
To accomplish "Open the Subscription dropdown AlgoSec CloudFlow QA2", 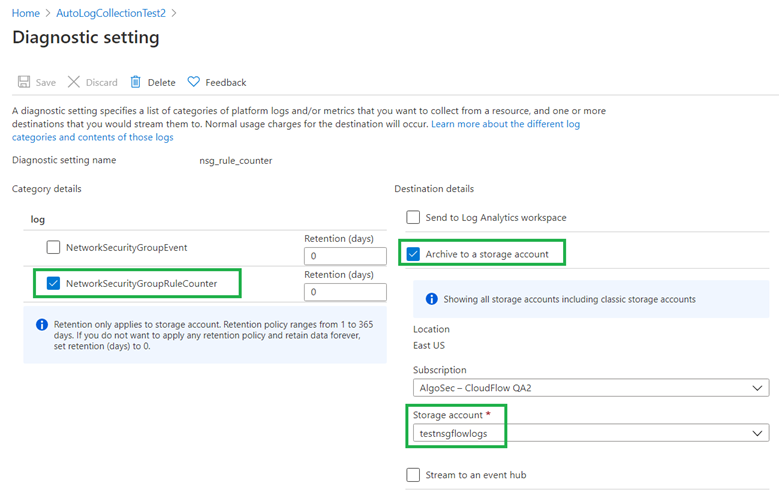I will point(591,388).
